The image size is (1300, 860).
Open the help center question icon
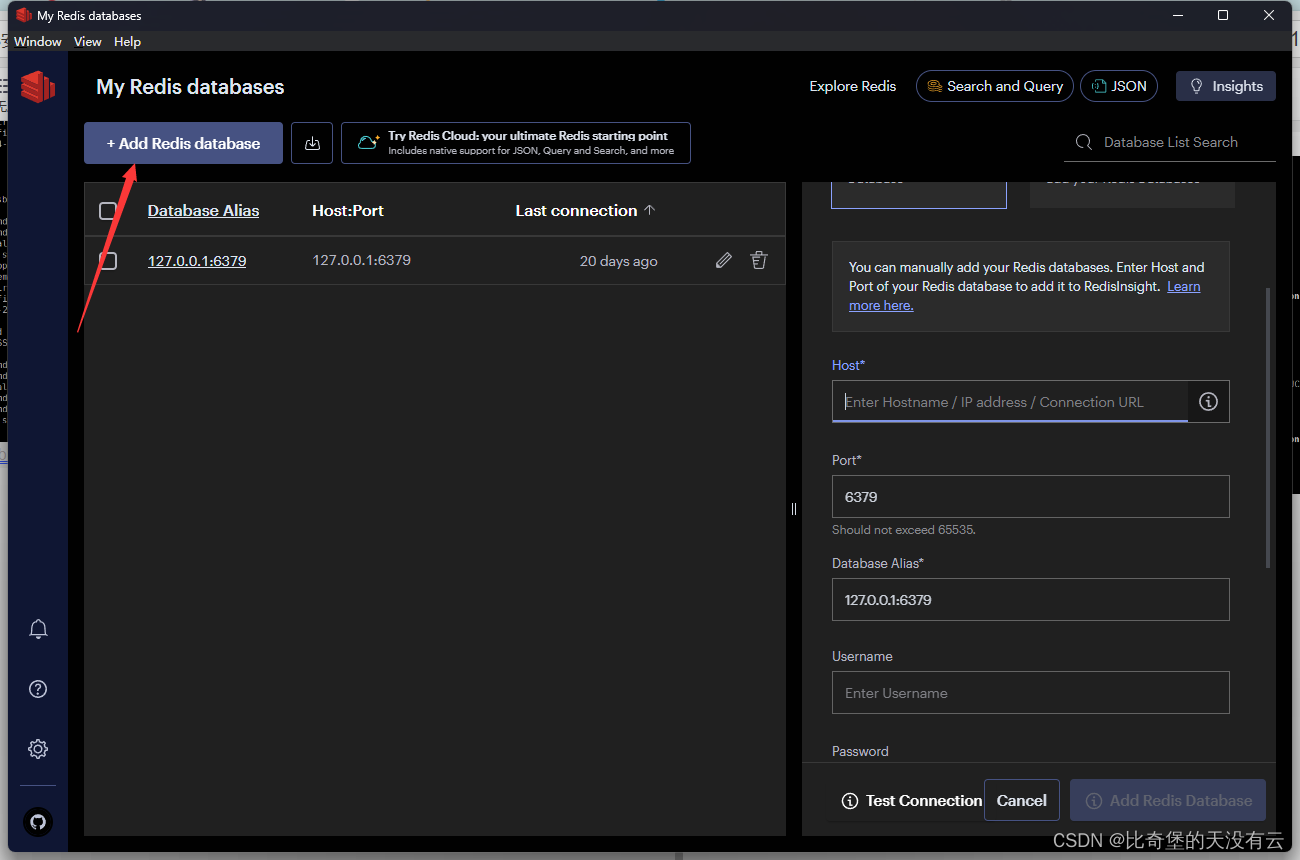pyautogui.click(x=38, y=689)
